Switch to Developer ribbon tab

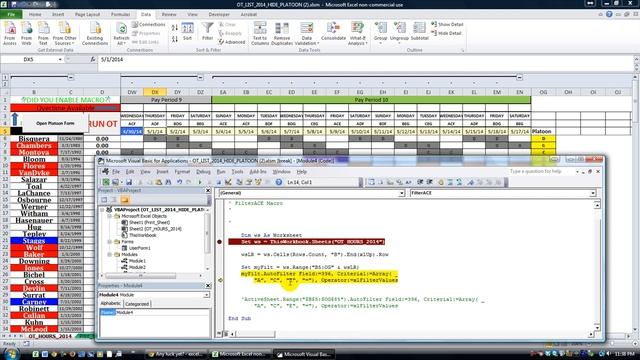219,14
